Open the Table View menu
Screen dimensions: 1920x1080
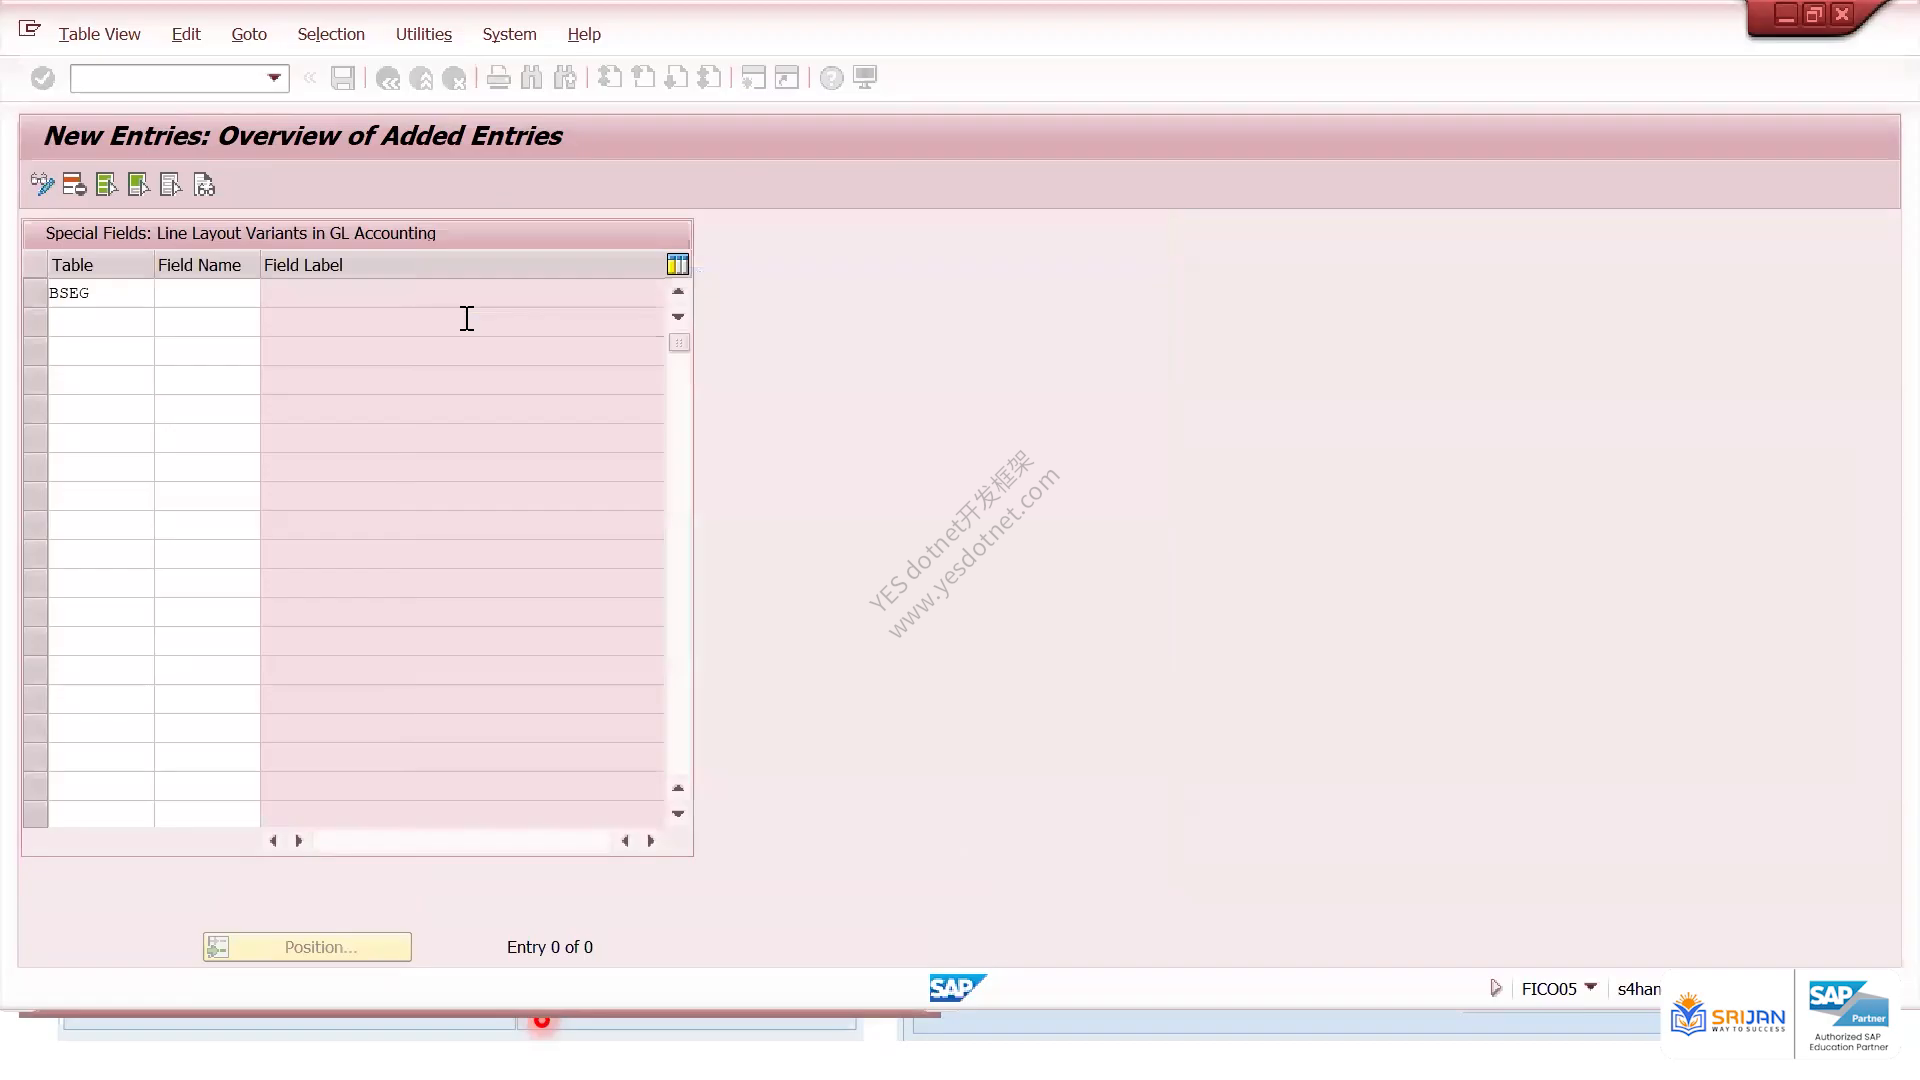tap(99, 34)
